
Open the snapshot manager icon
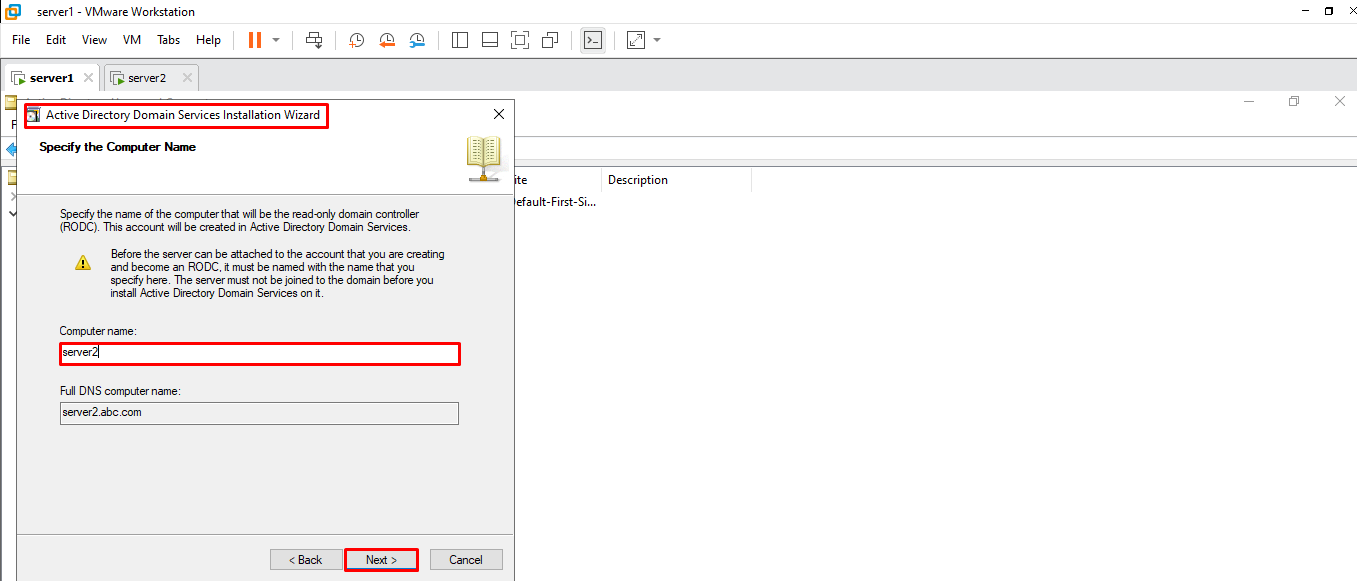(x=418, y=40)
